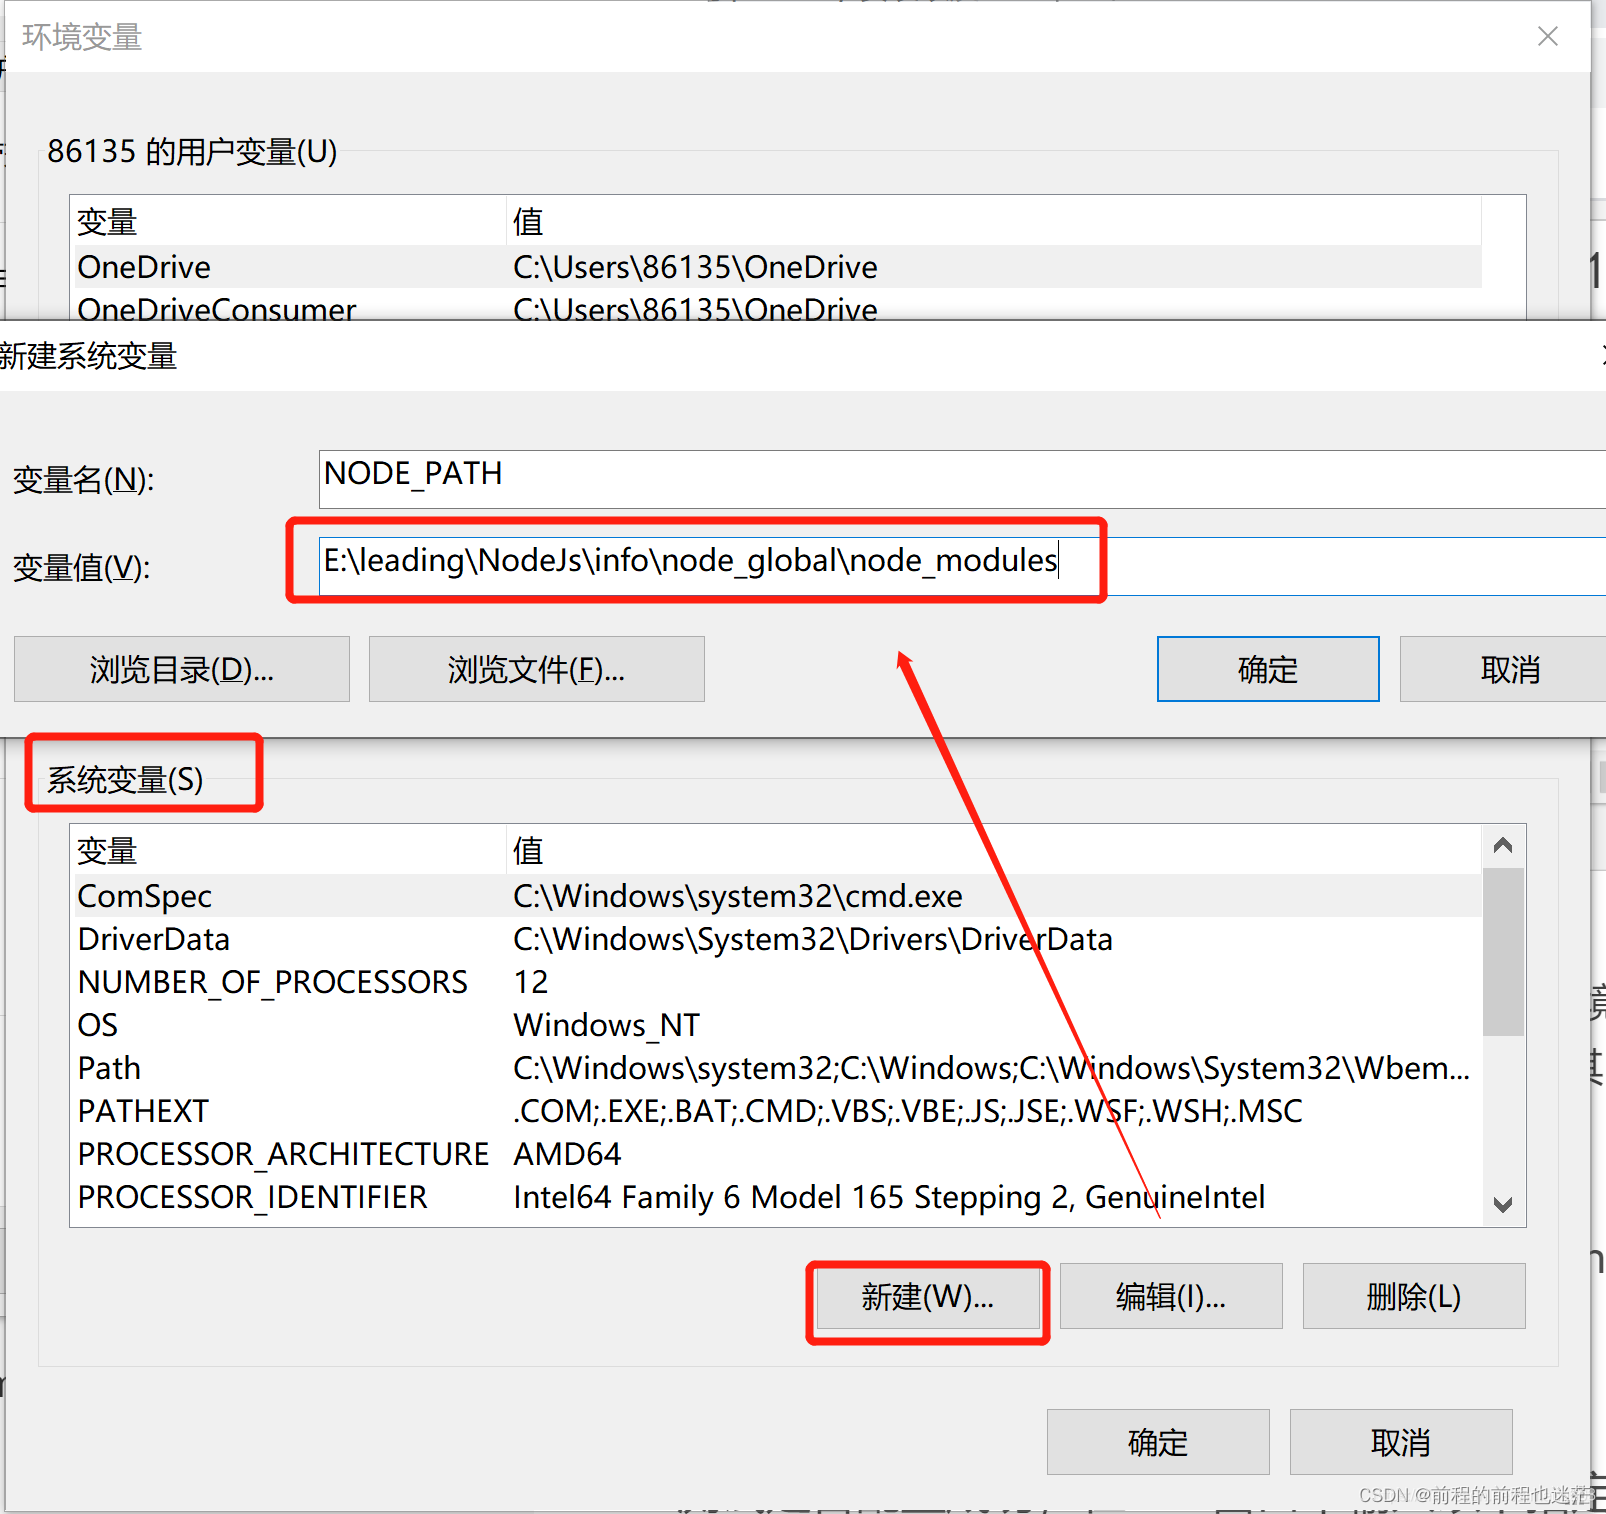Select the ComSpec system variable row
Image resolution: width=1606 pixels, height=1514 pixels.
point(776,896)
